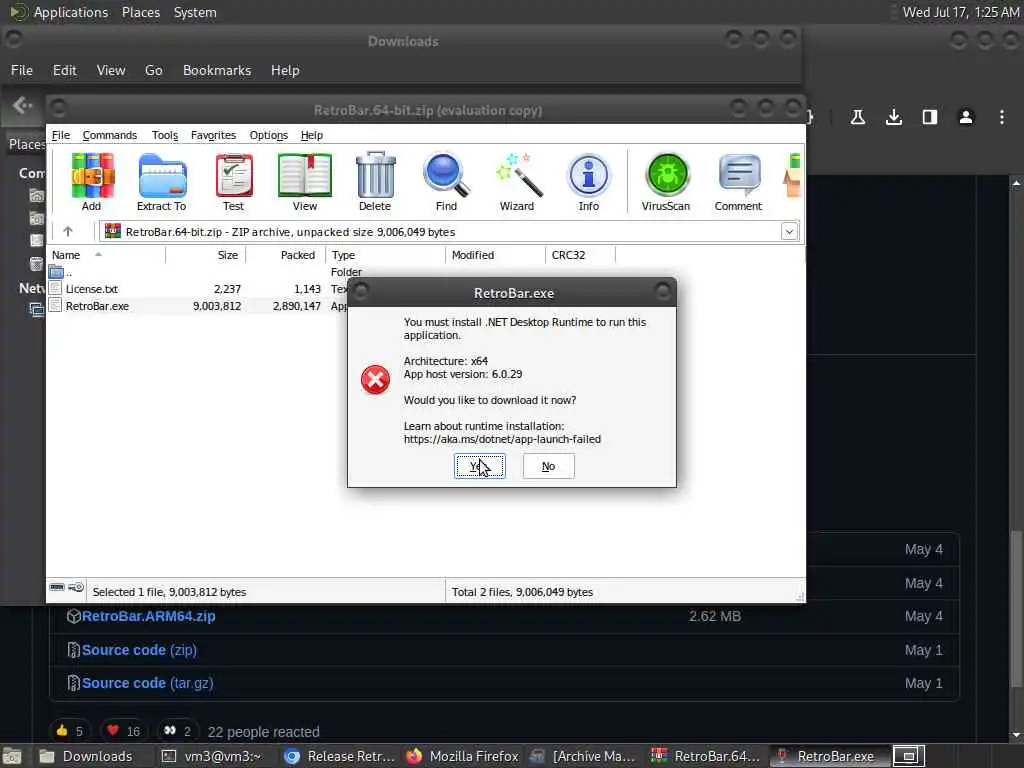Open WinRAR File menu
The image size is (1024, 768).
tap(61, 135)
